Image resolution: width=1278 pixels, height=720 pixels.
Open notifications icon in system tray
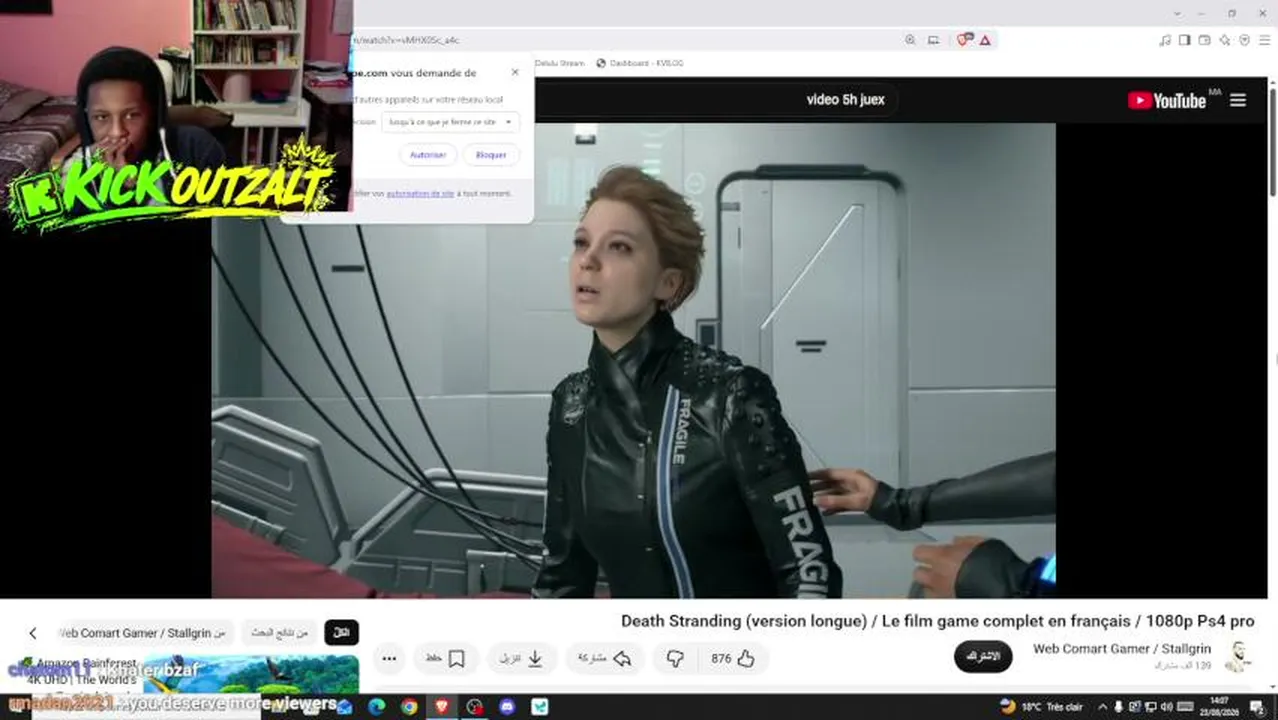pos(1257,707)
